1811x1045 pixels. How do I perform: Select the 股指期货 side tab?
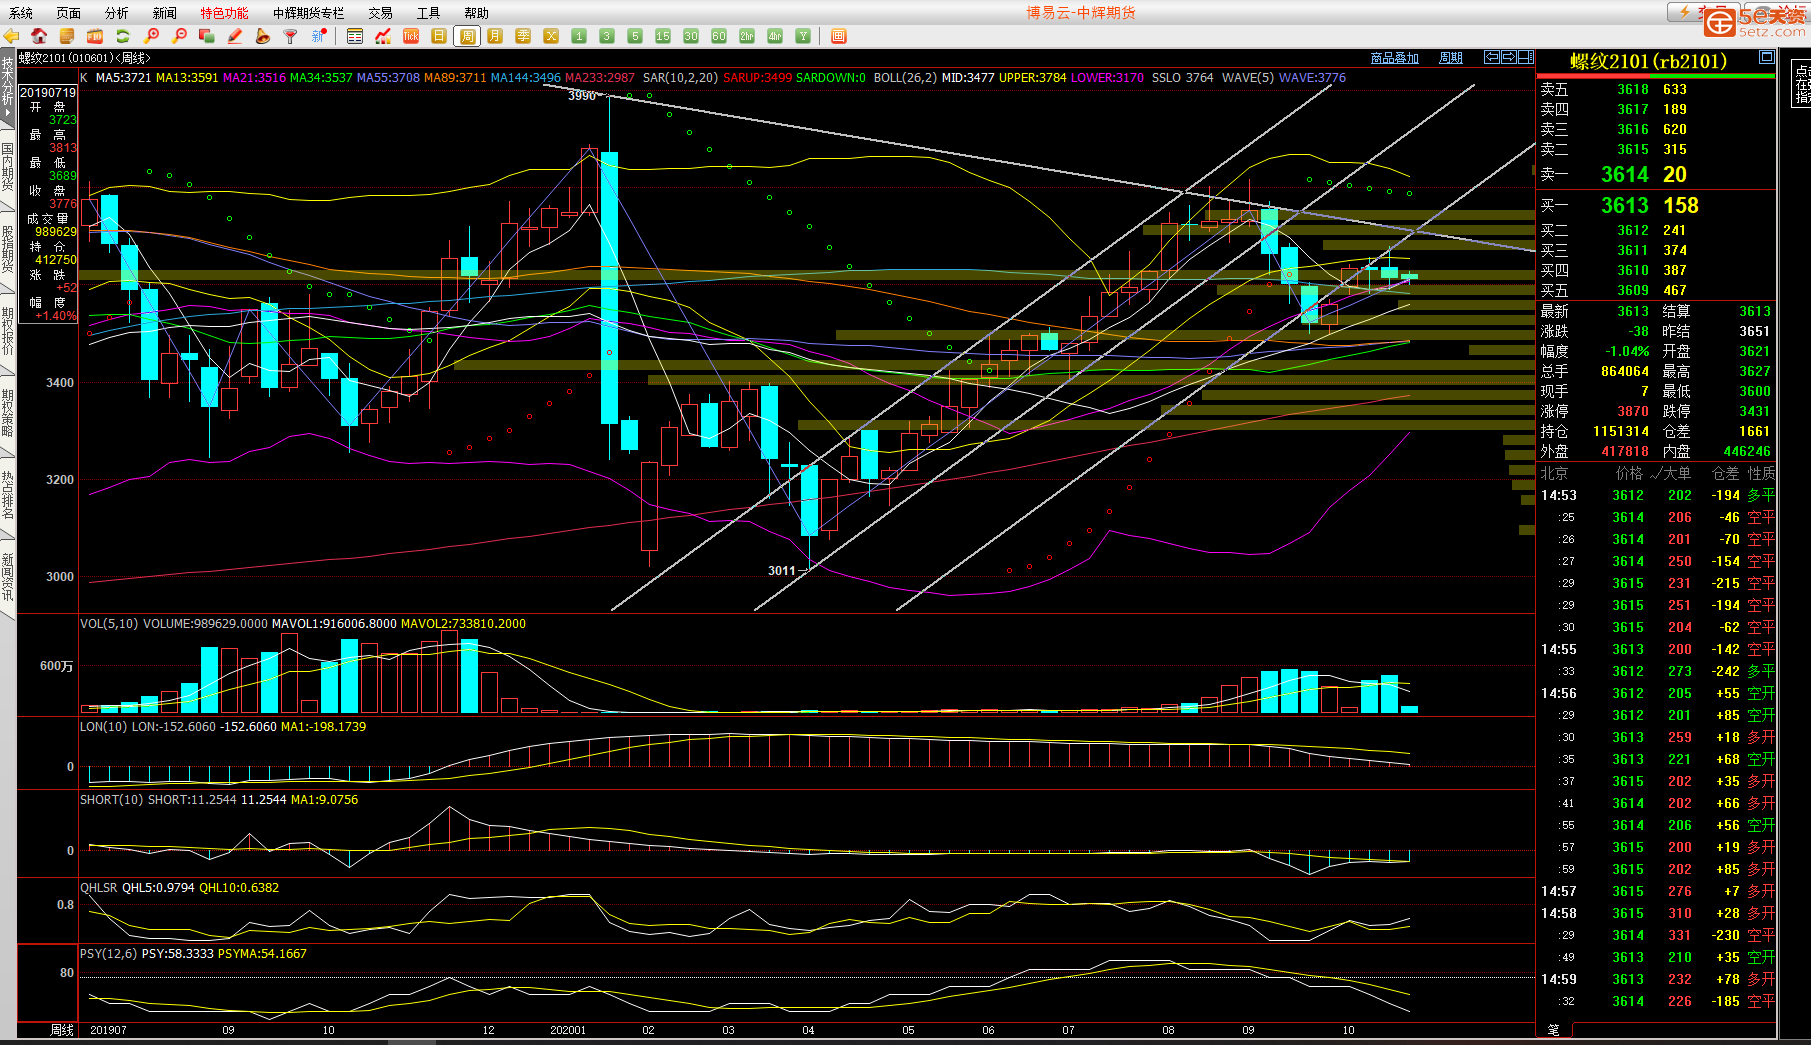tap(8, 250)
